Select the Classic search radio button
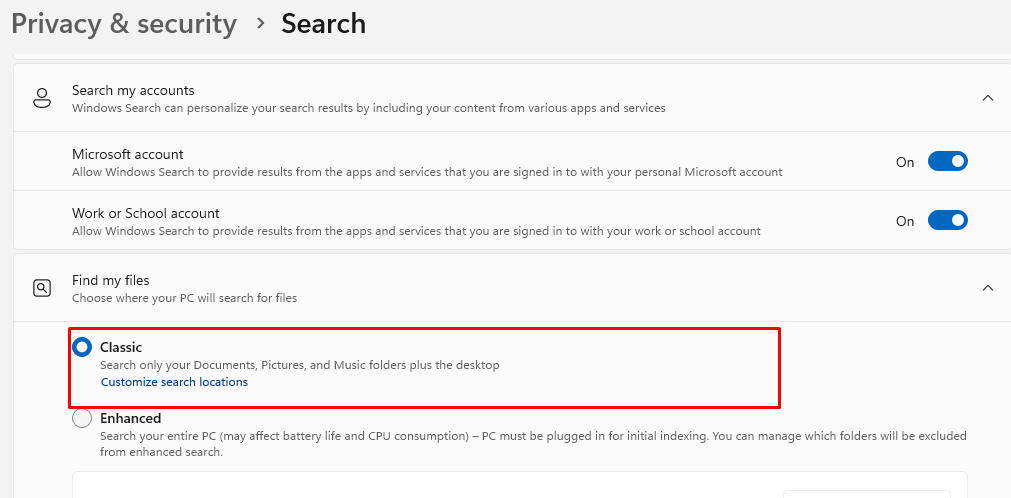Screen dimensions: 1011x498 83,348
